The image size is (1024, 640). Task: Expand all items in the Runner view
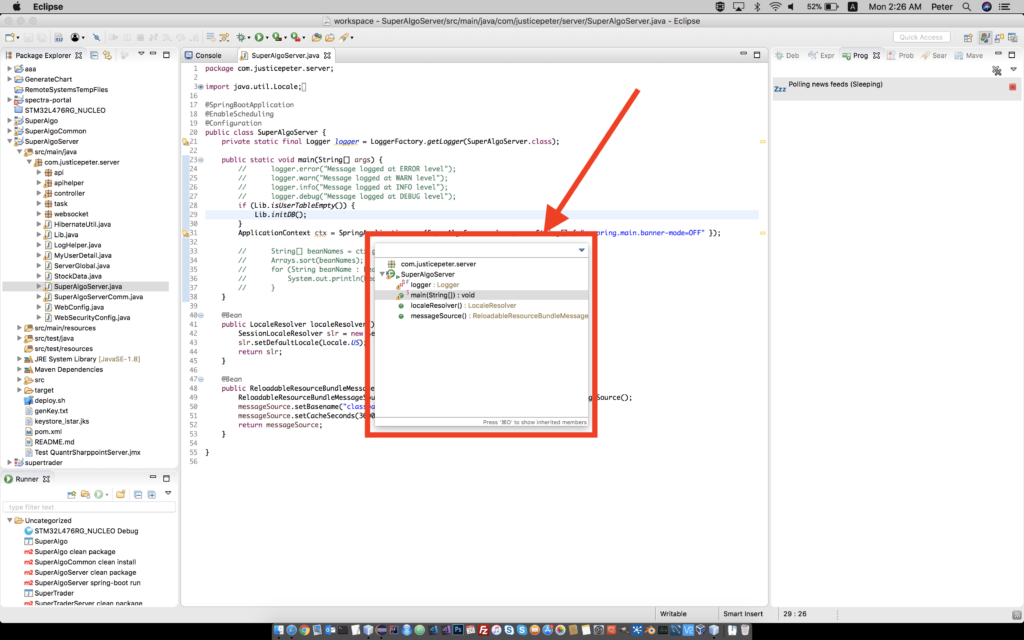click(152, 494)
